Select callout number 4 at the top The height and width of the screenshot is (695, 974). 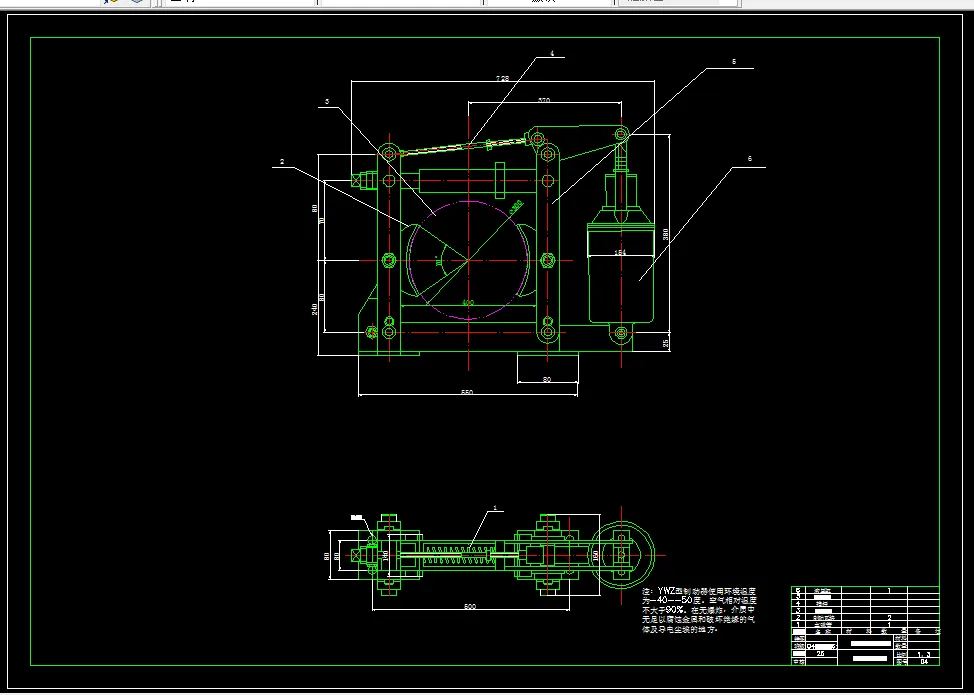552,54
